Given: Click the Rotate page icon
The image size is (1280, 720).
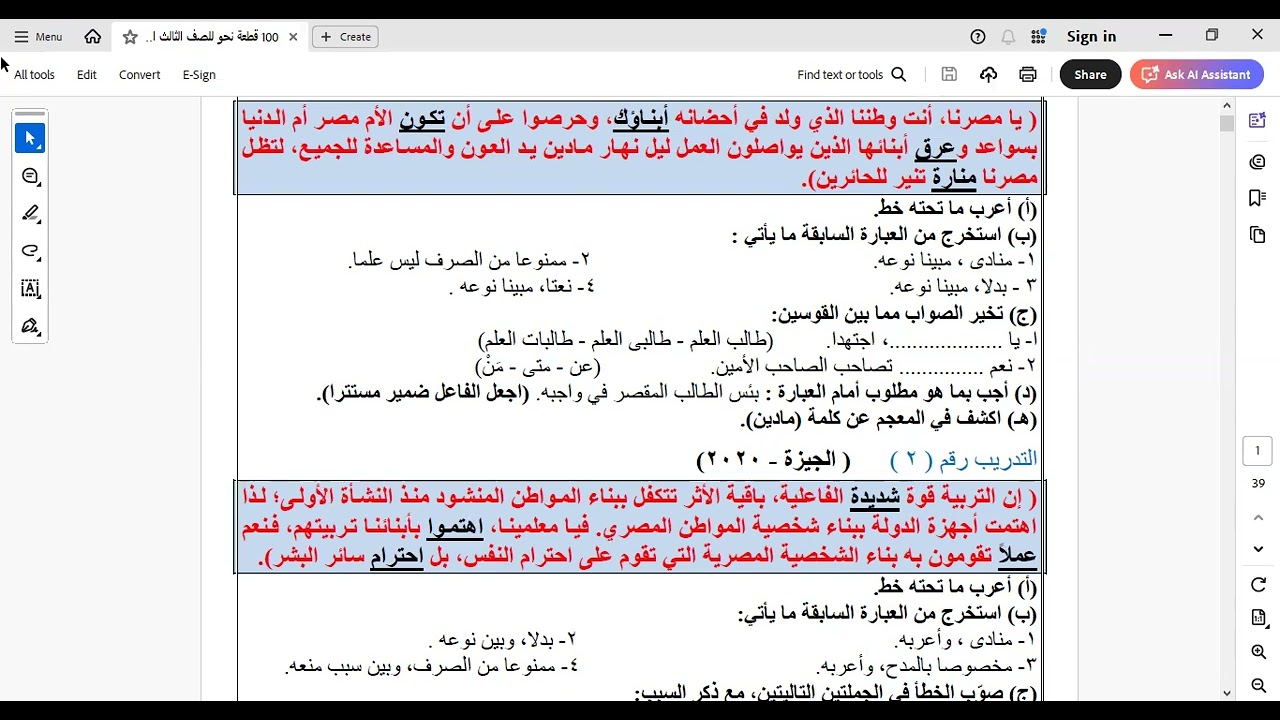Looking at the screenshot, I should click(x=1258, y=585).
